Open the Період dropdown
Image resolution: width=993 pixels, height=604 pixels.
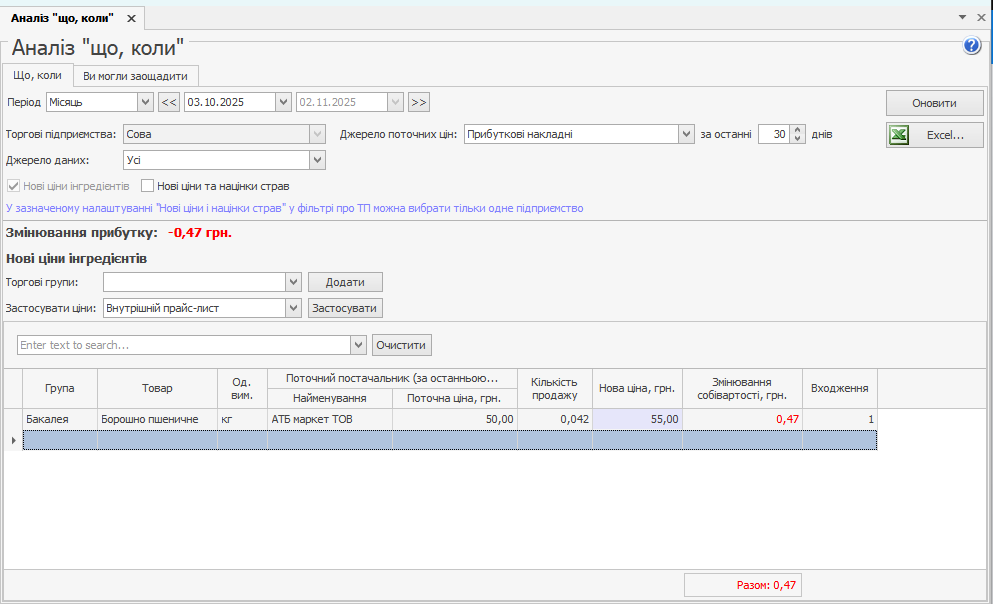[145, 102]
